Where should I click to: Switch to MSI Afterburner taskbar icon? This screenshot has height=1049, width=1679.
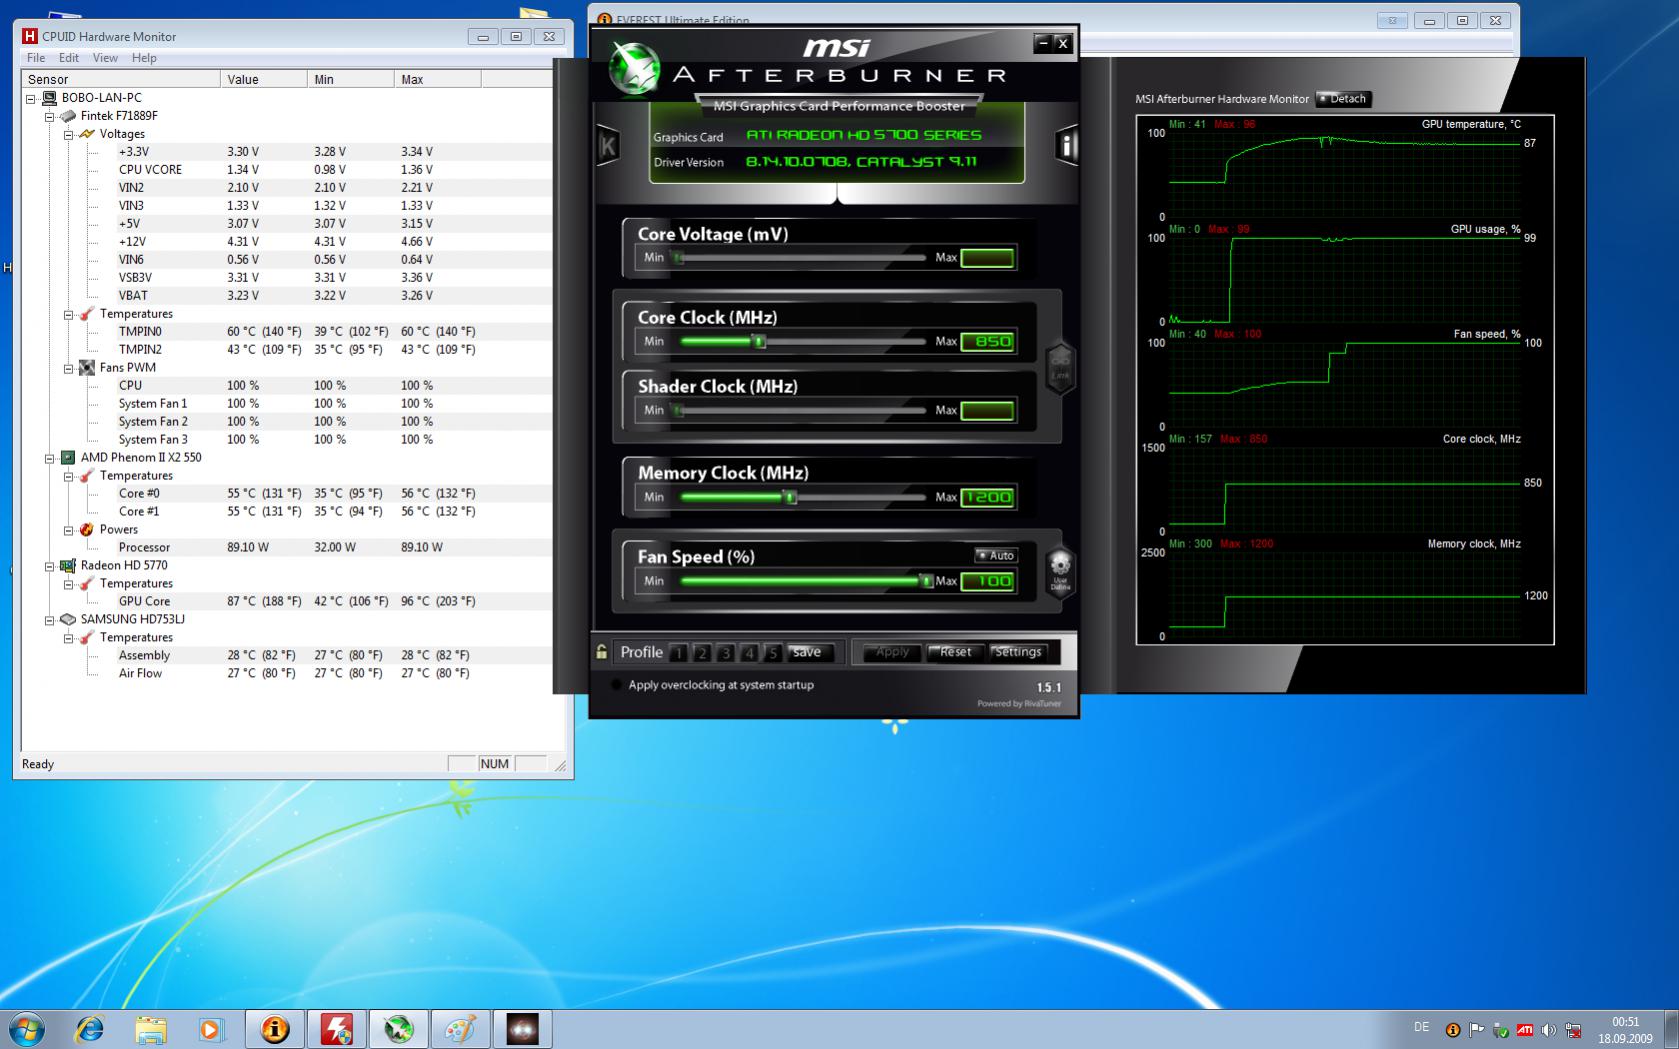[399, 1029]
